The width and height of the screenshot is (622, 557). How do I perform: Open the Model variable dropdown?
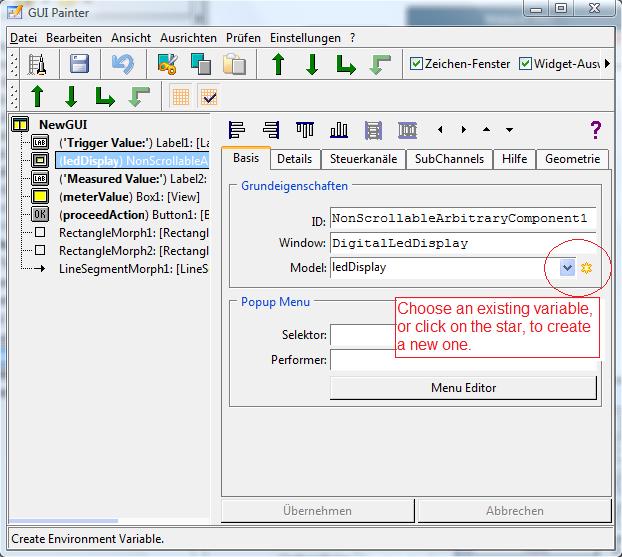(x=567, y=268)
